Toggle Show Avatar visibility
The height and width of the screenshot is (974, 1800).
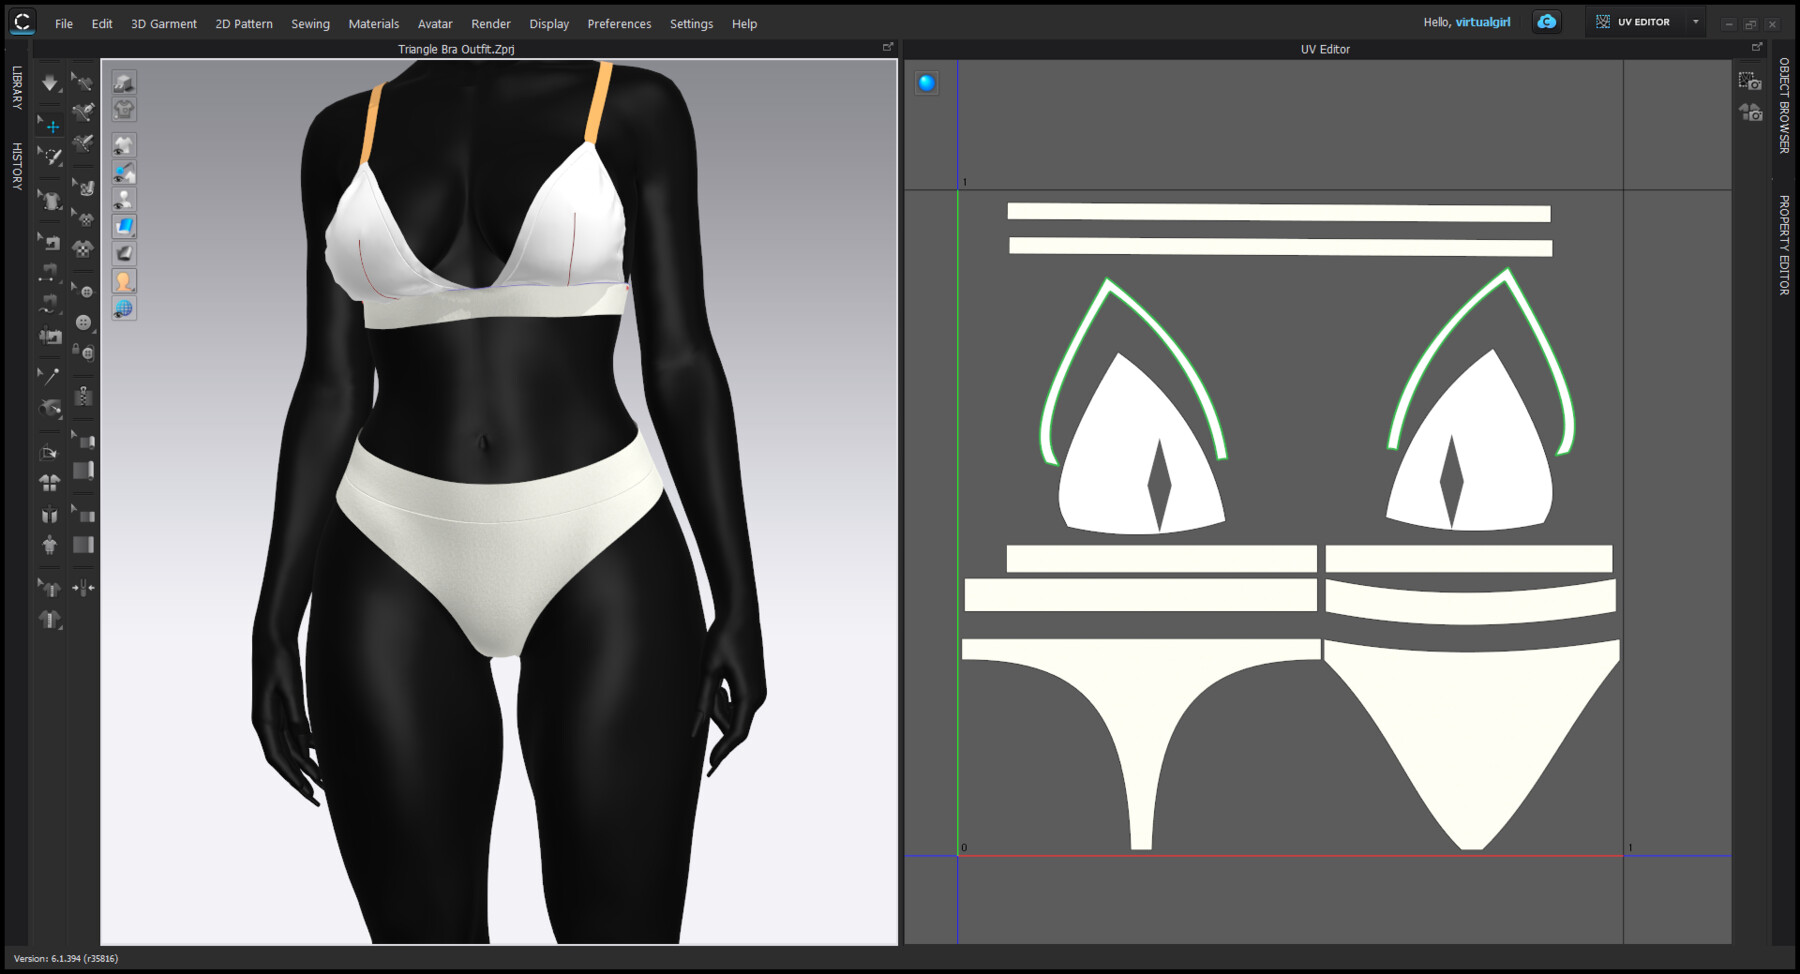click(x=123, y=199)
